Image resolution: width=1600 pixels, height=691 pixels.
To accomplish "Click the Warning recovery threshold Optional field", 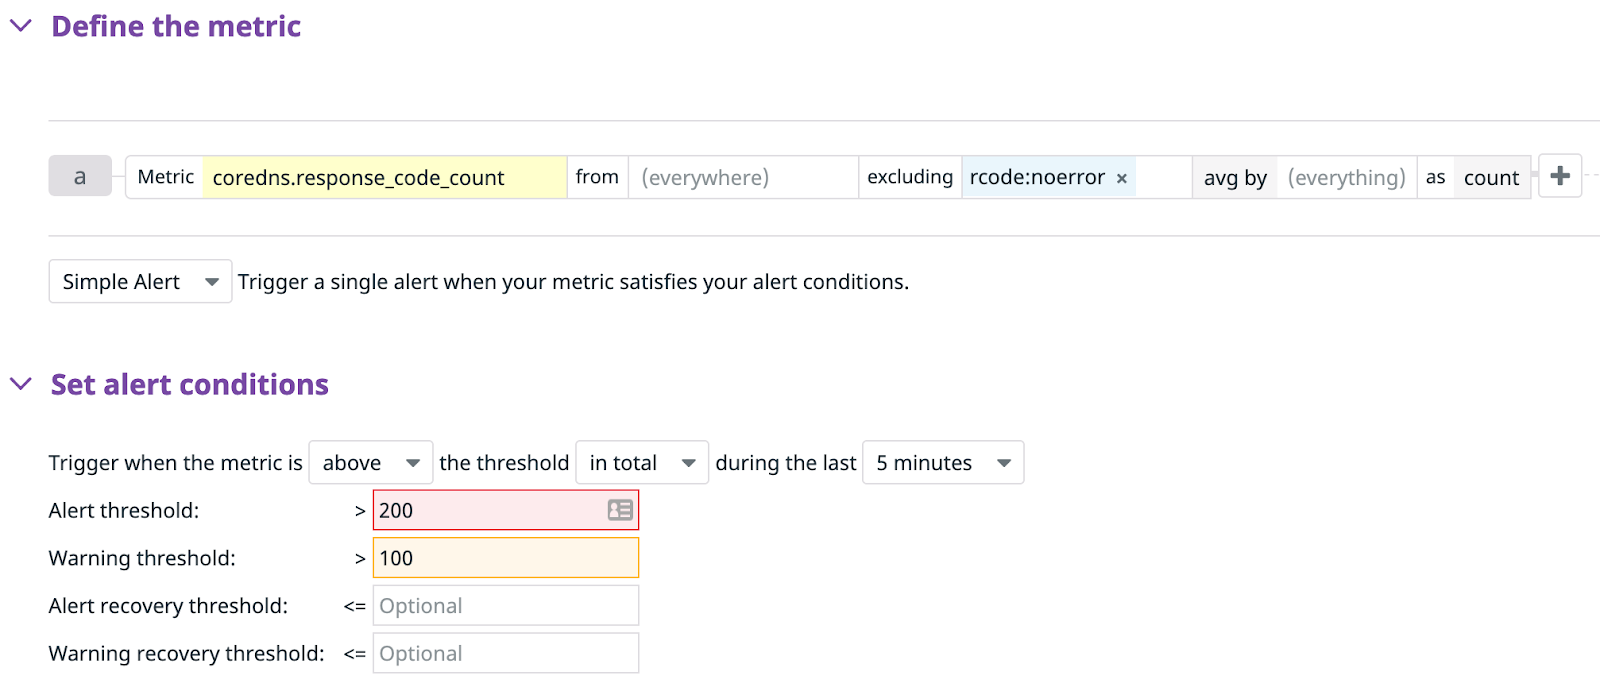I will pos(506,653).
